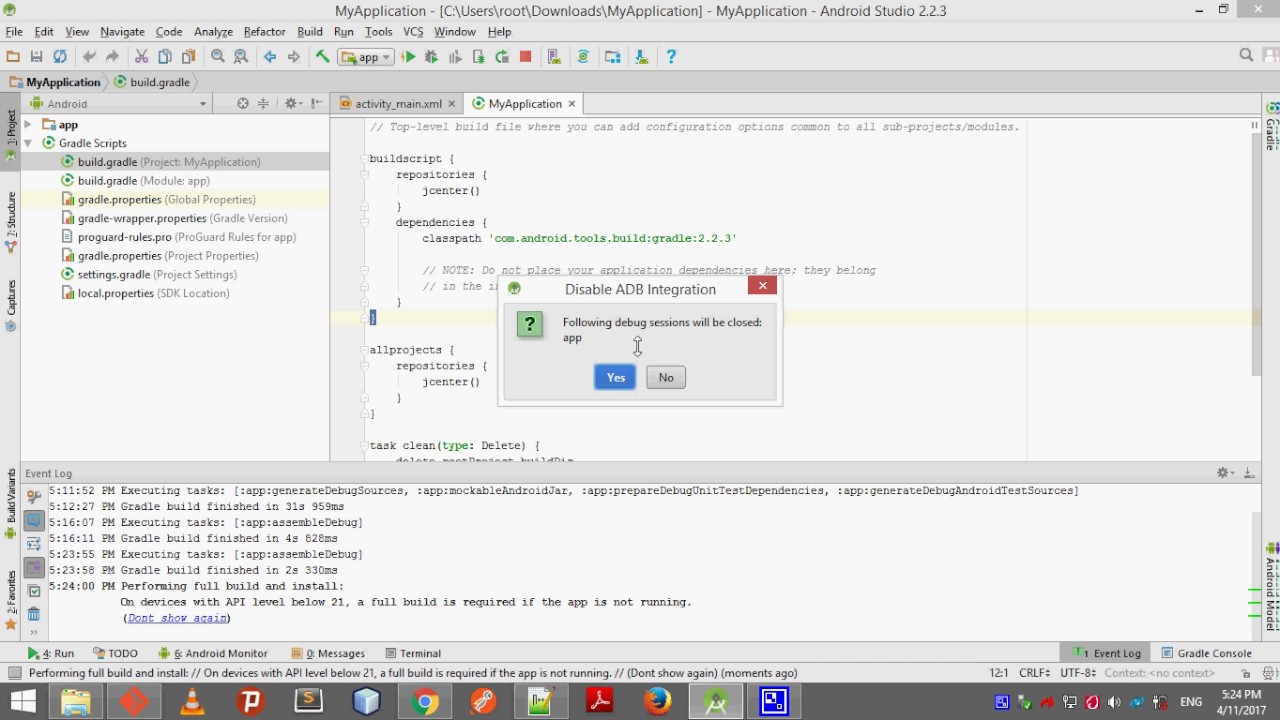Open the Project Structure icon
This screenshot has height=720, width=1280.
(x=612, y=57)
